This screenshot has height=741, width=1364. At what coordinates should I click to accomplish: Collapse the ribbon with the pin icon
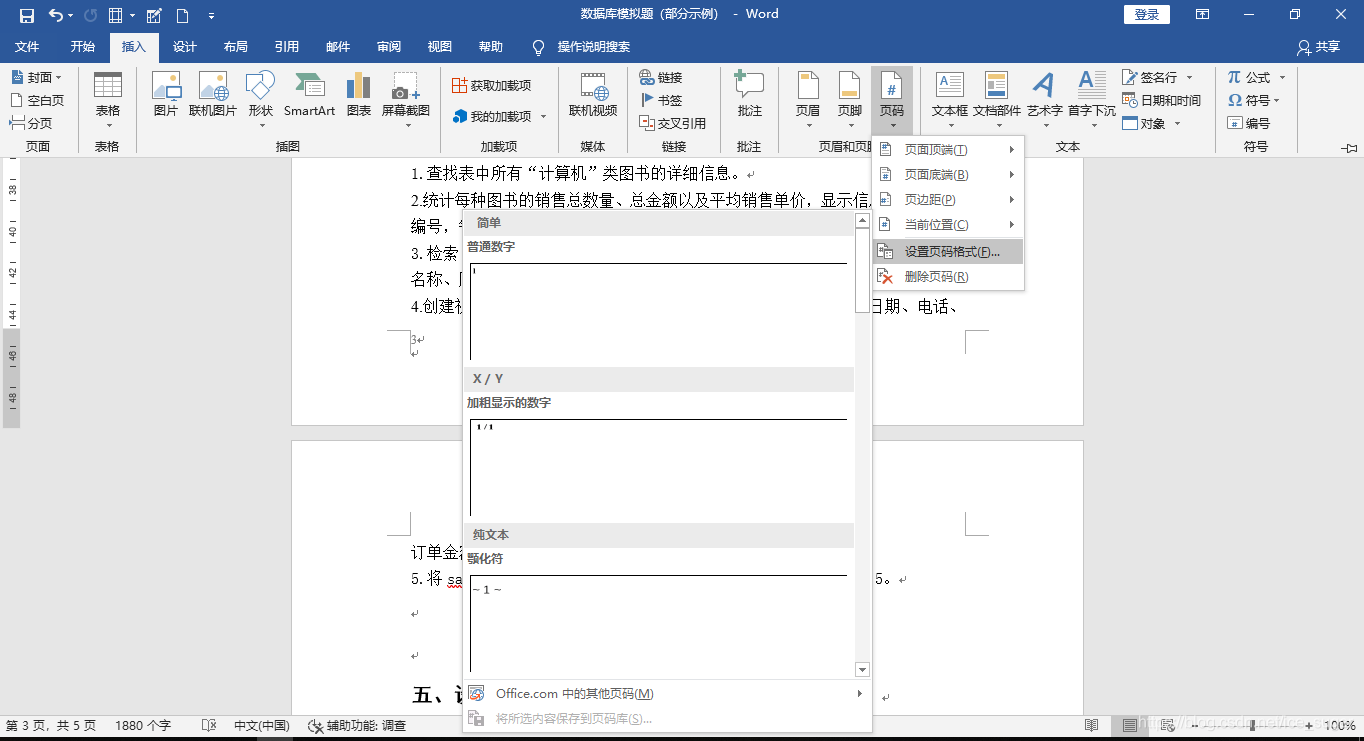tap(1350, 148)
